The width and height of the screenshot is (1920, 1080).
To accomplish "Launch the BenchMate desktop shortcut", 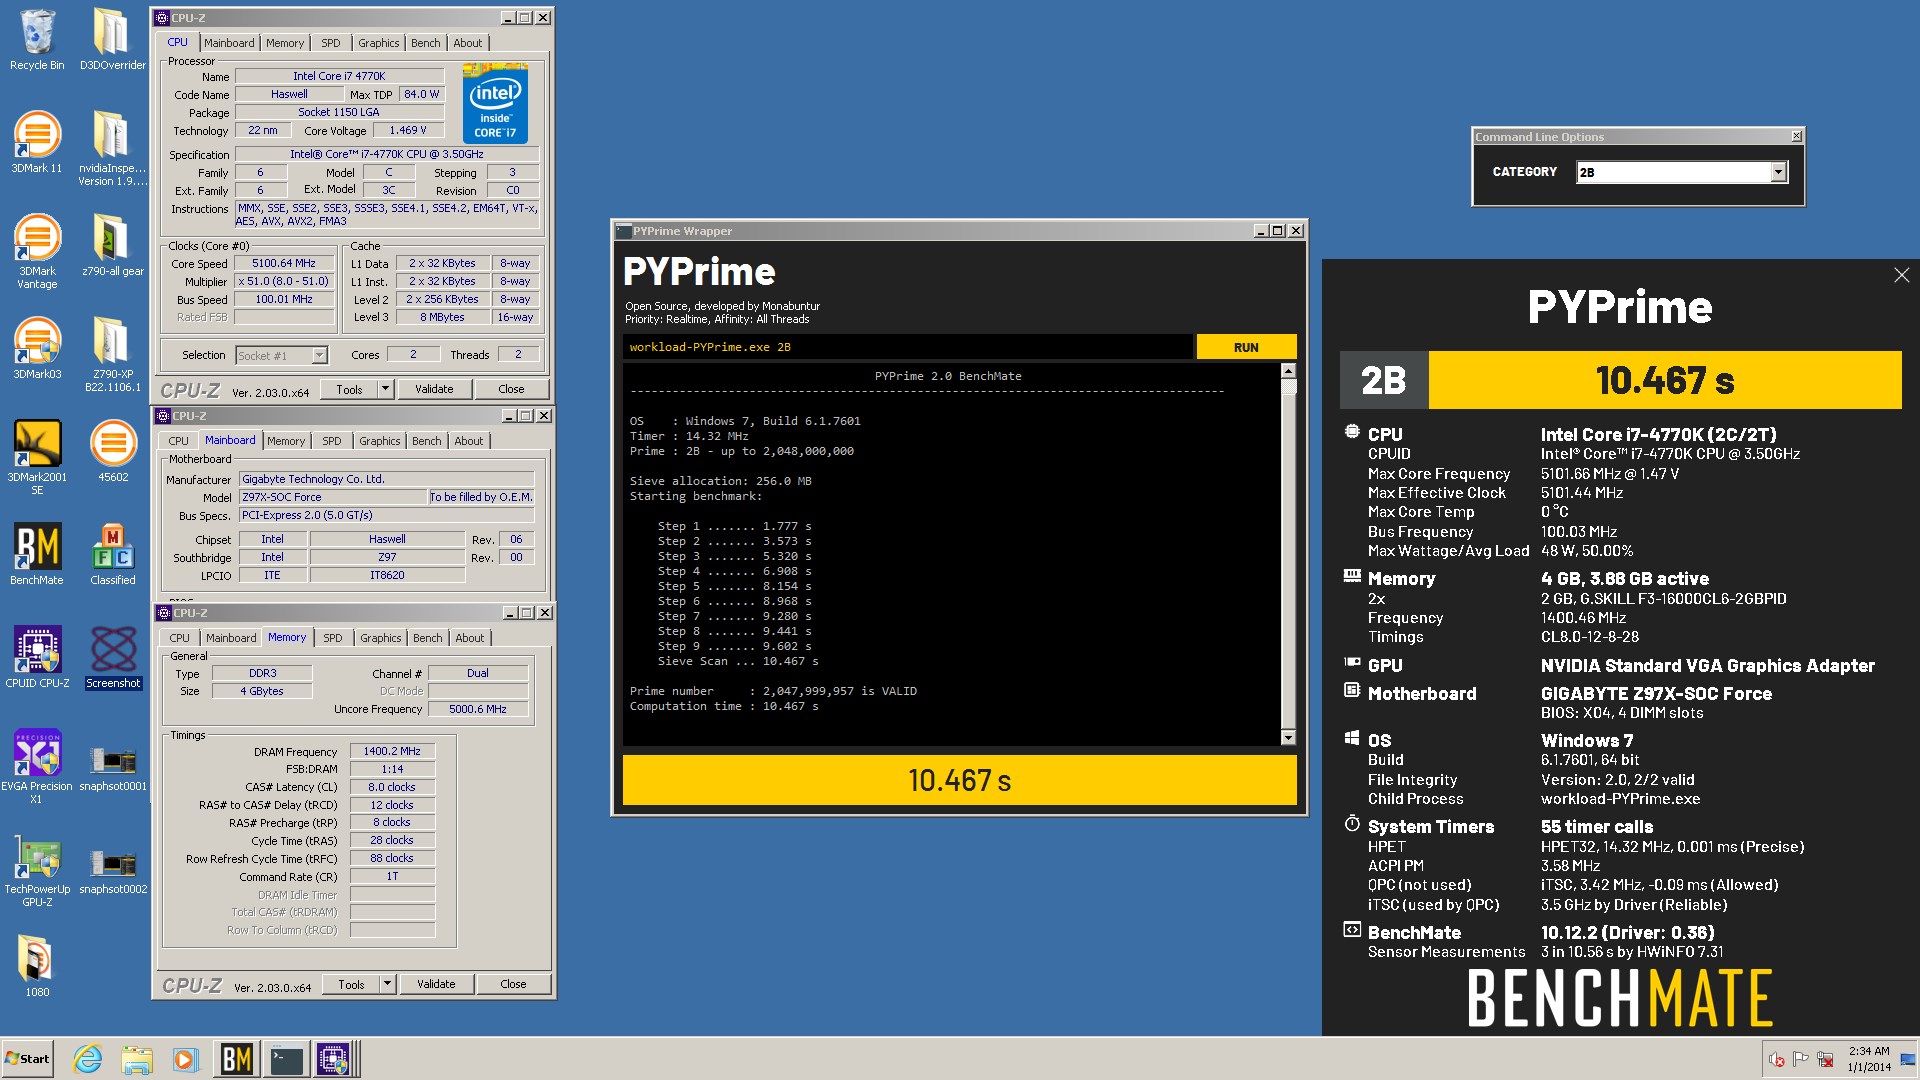I will (37, 554).
